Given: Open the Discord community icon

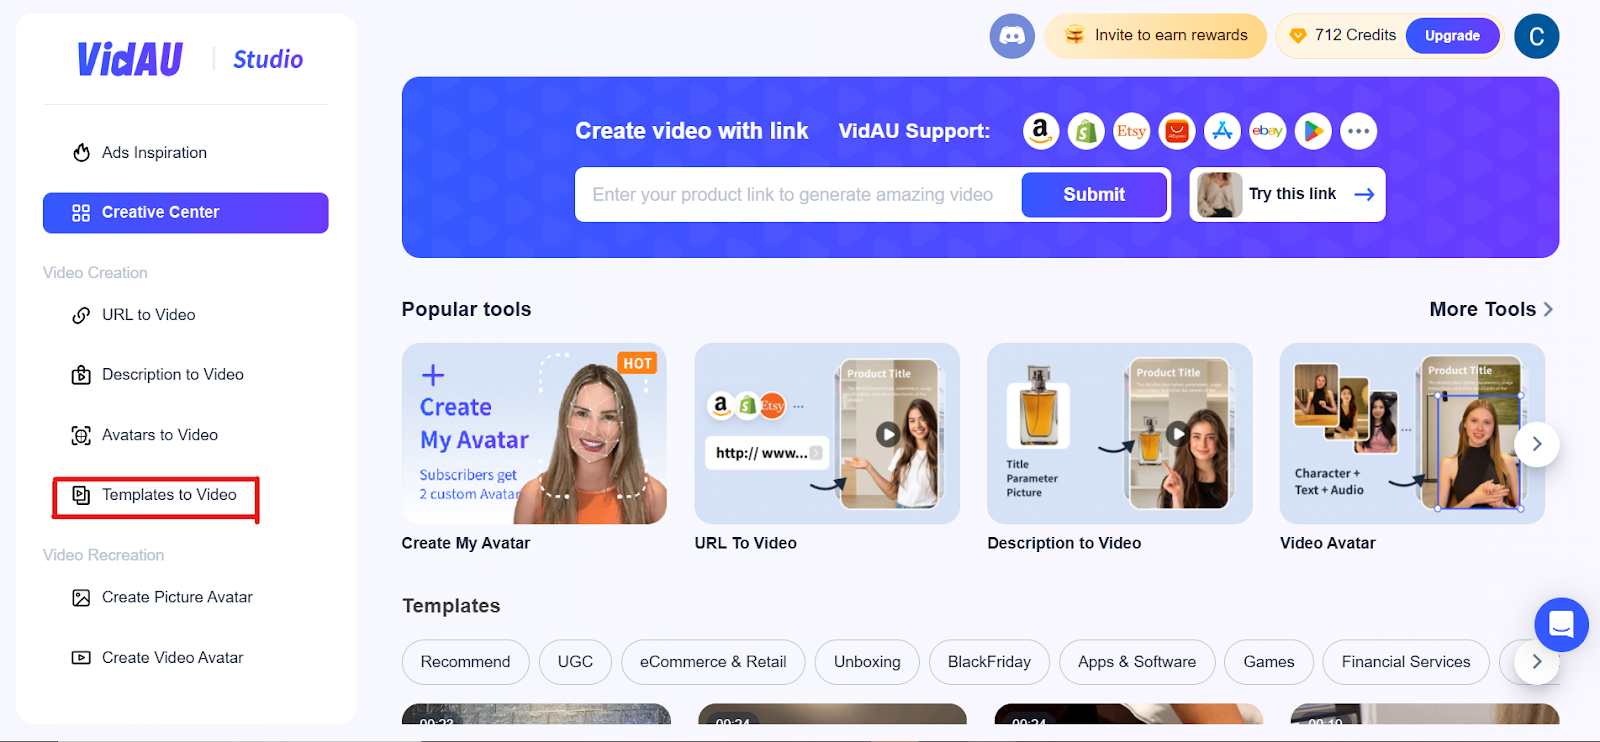Looking at the screenshot, I should (1012, 36).
